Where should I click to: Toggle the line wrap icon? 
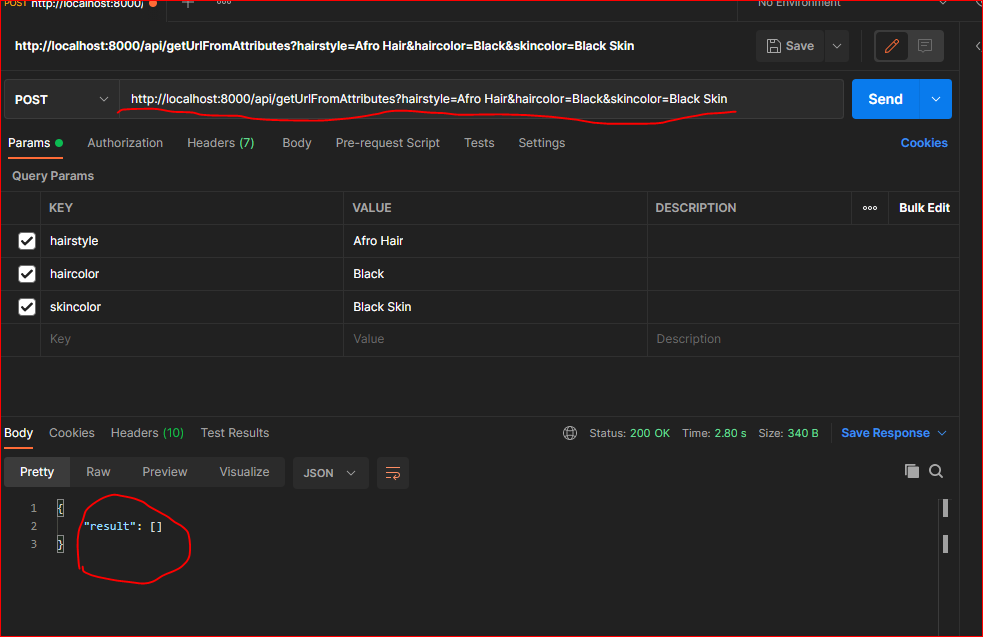point(393,473)
